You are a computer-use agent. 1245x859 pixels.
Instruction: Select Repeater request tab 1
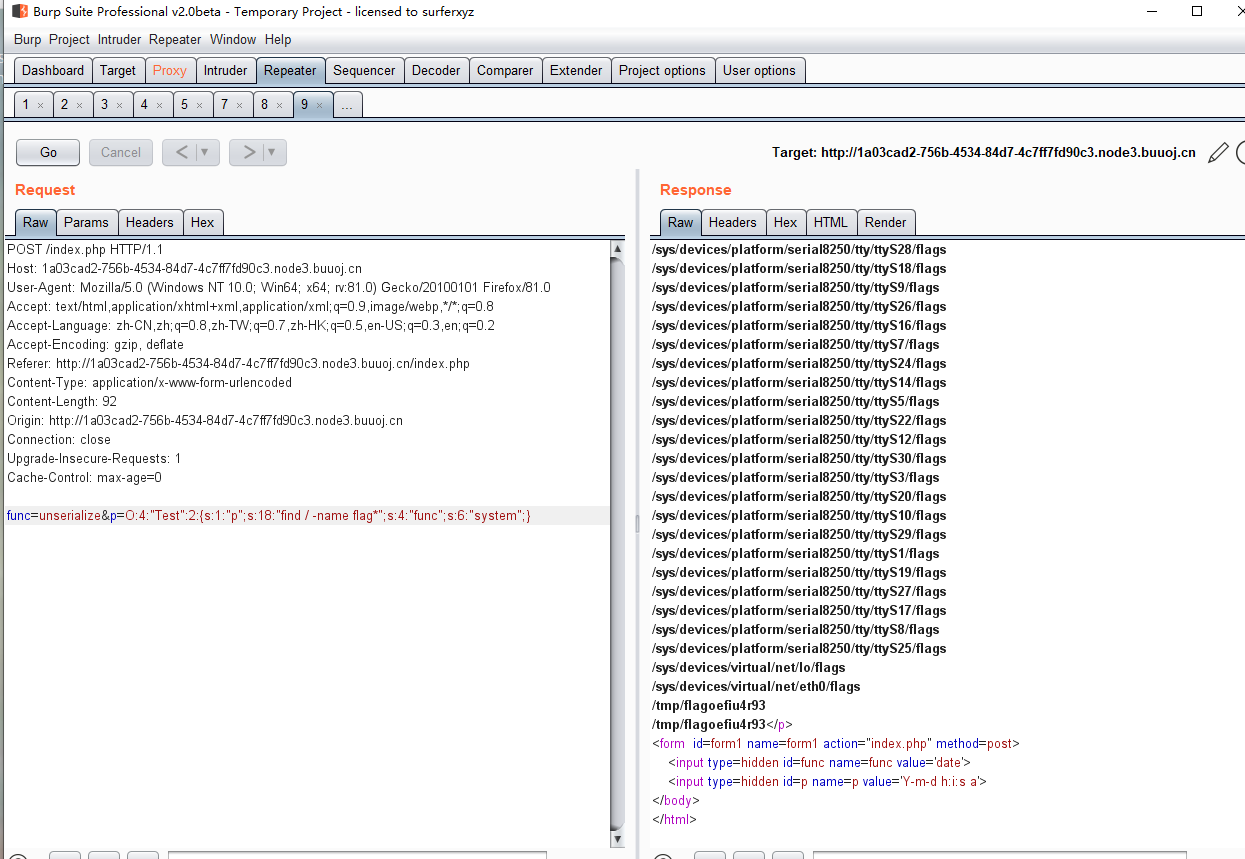tap(26, 105)
